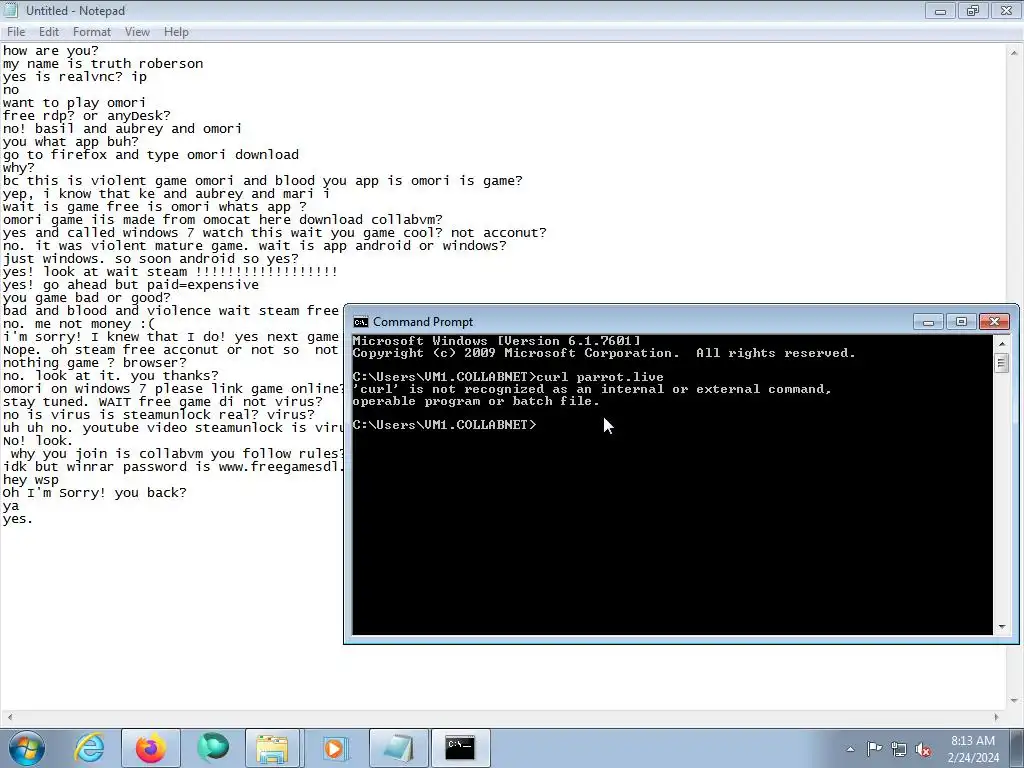
Task: Click 'Microsoft Windows [Version 6.1.7601]' line
Action: point(496,342)
